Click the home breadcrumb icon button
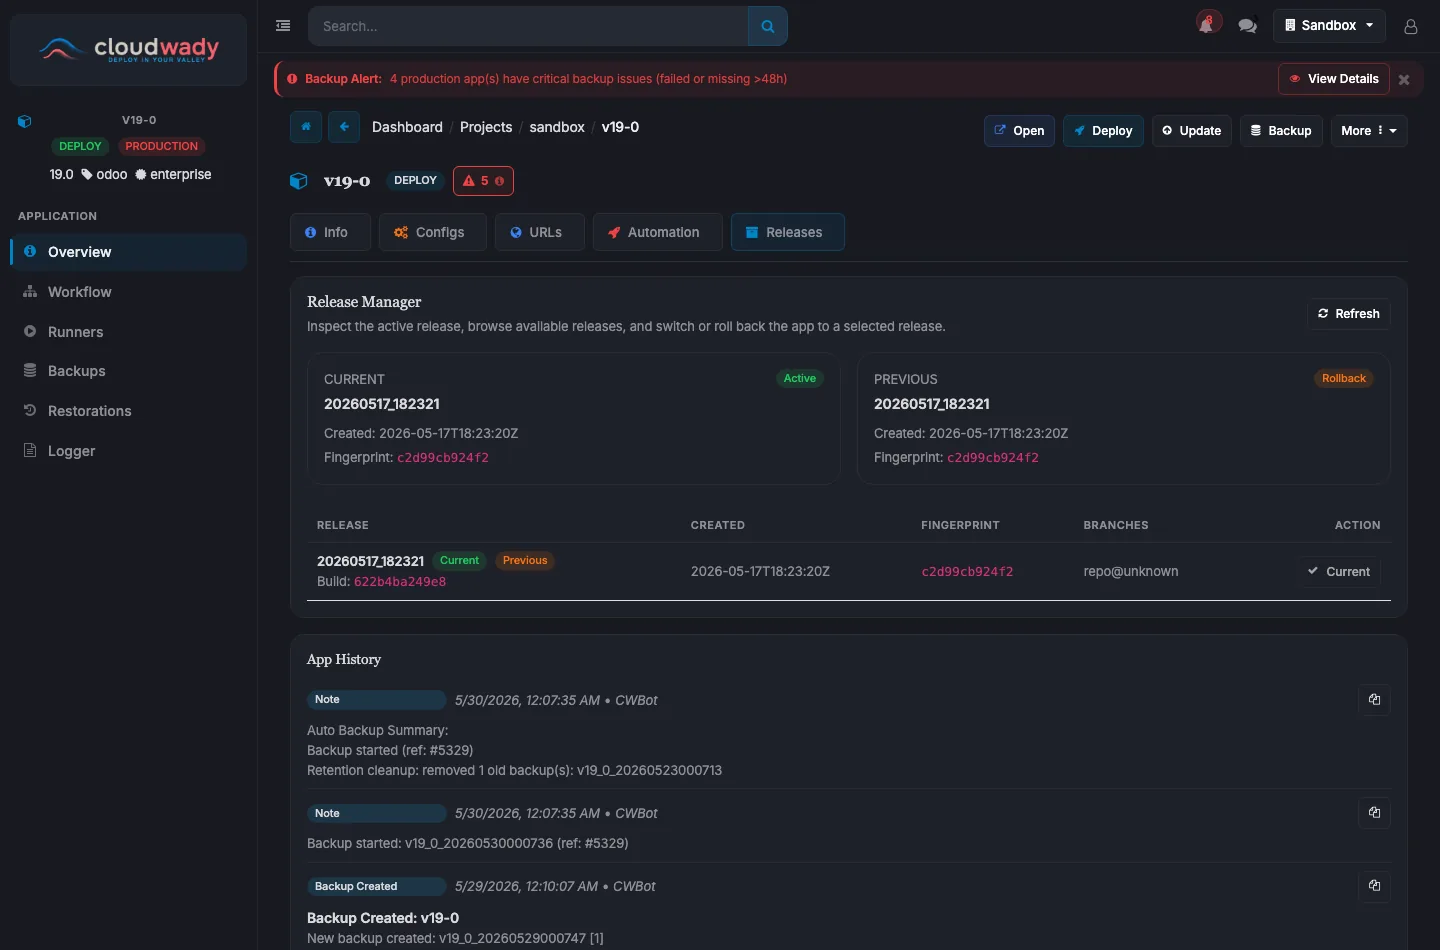Viewport: 1440px width, 950px height. pyautogui.click(x=306, y=127)
